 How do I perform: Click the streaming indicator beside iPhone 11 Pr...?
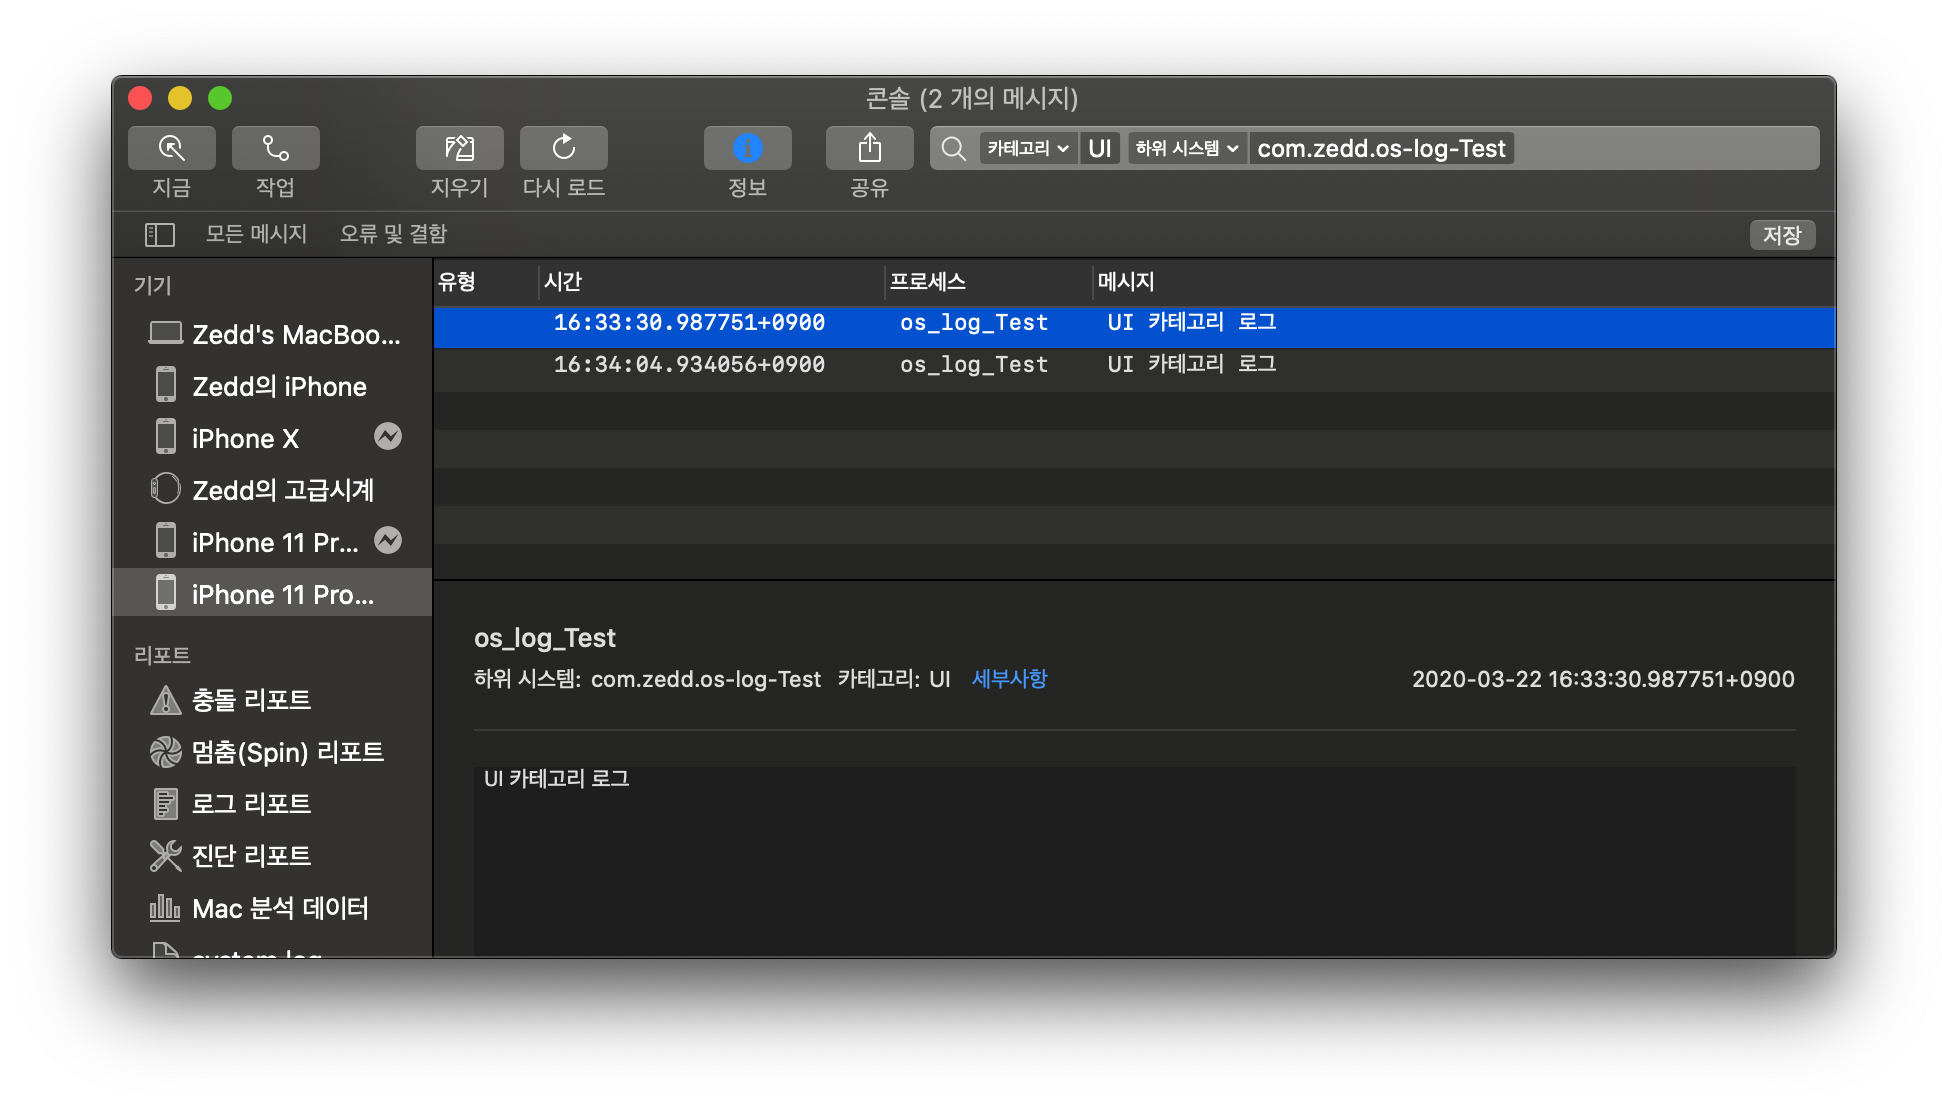pyautogui.click(x=388, y=541)
